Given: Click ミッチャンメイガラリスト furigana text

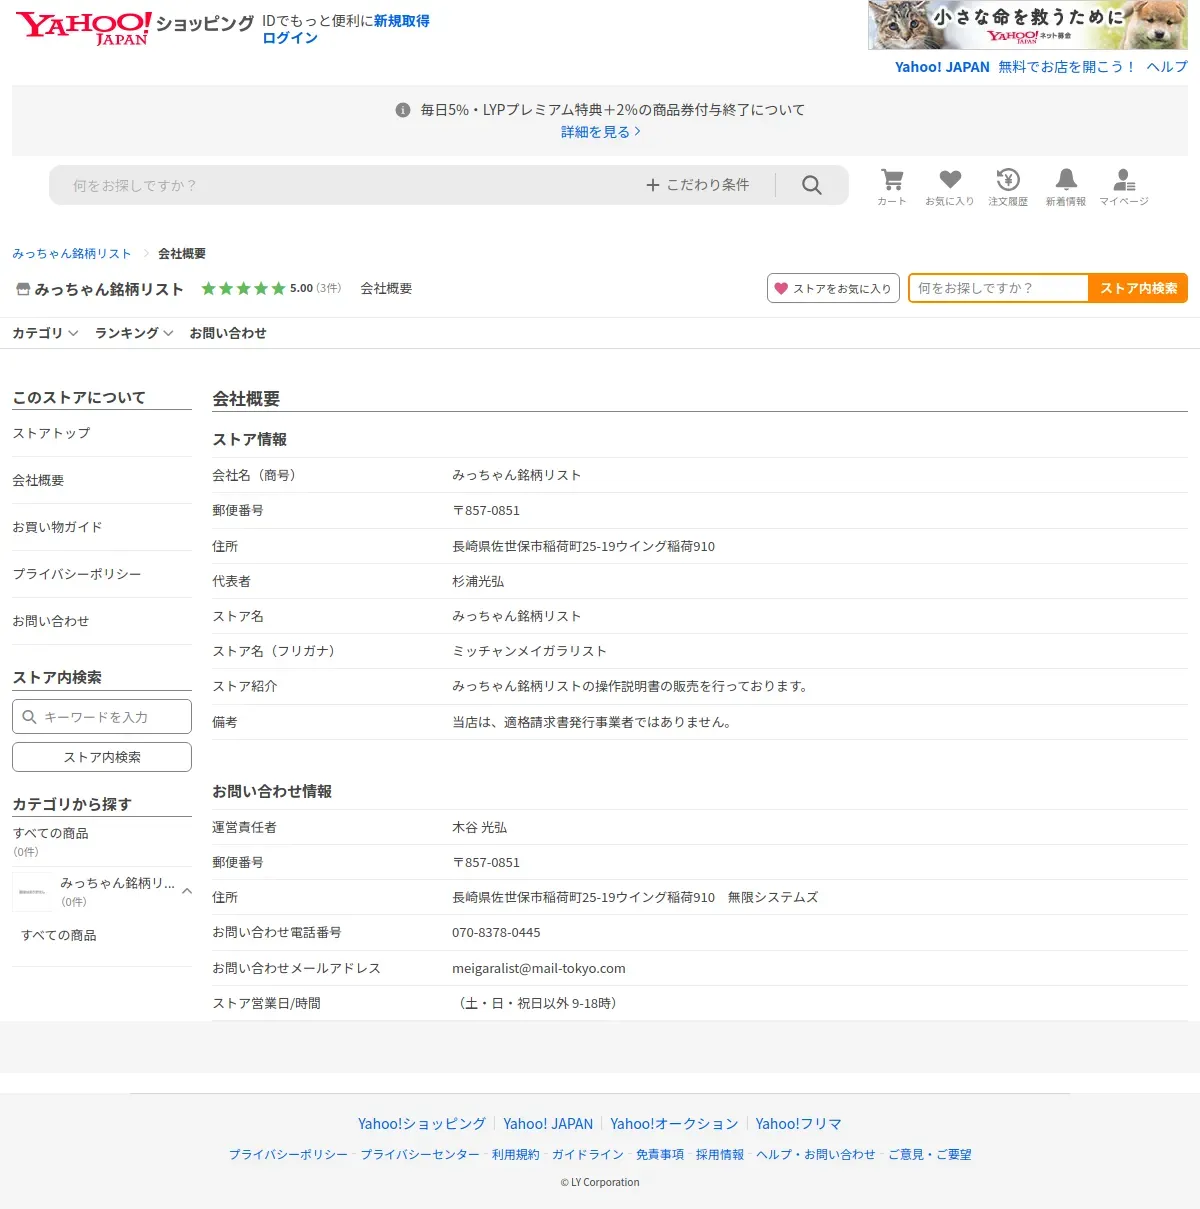Looking at the screenshot, I should coord(530,651).
